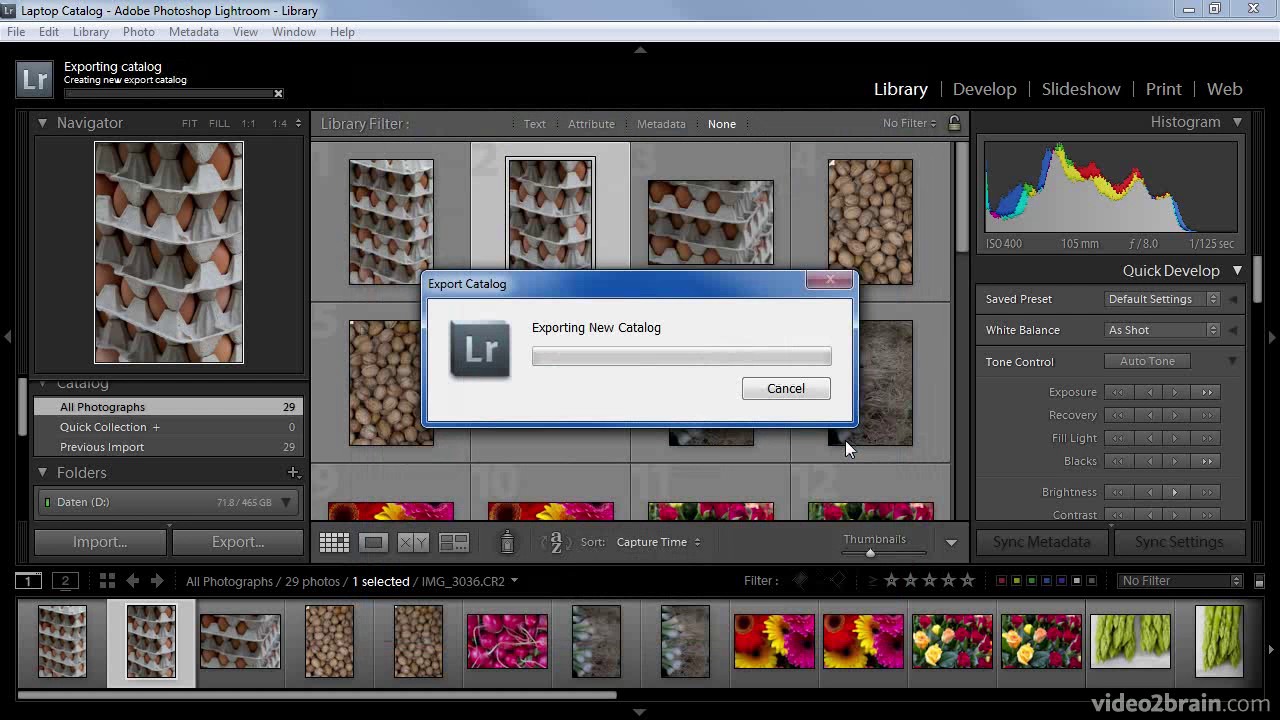
Task: Click Exposure large increase double arrow
Action: tap(1207, 392)
